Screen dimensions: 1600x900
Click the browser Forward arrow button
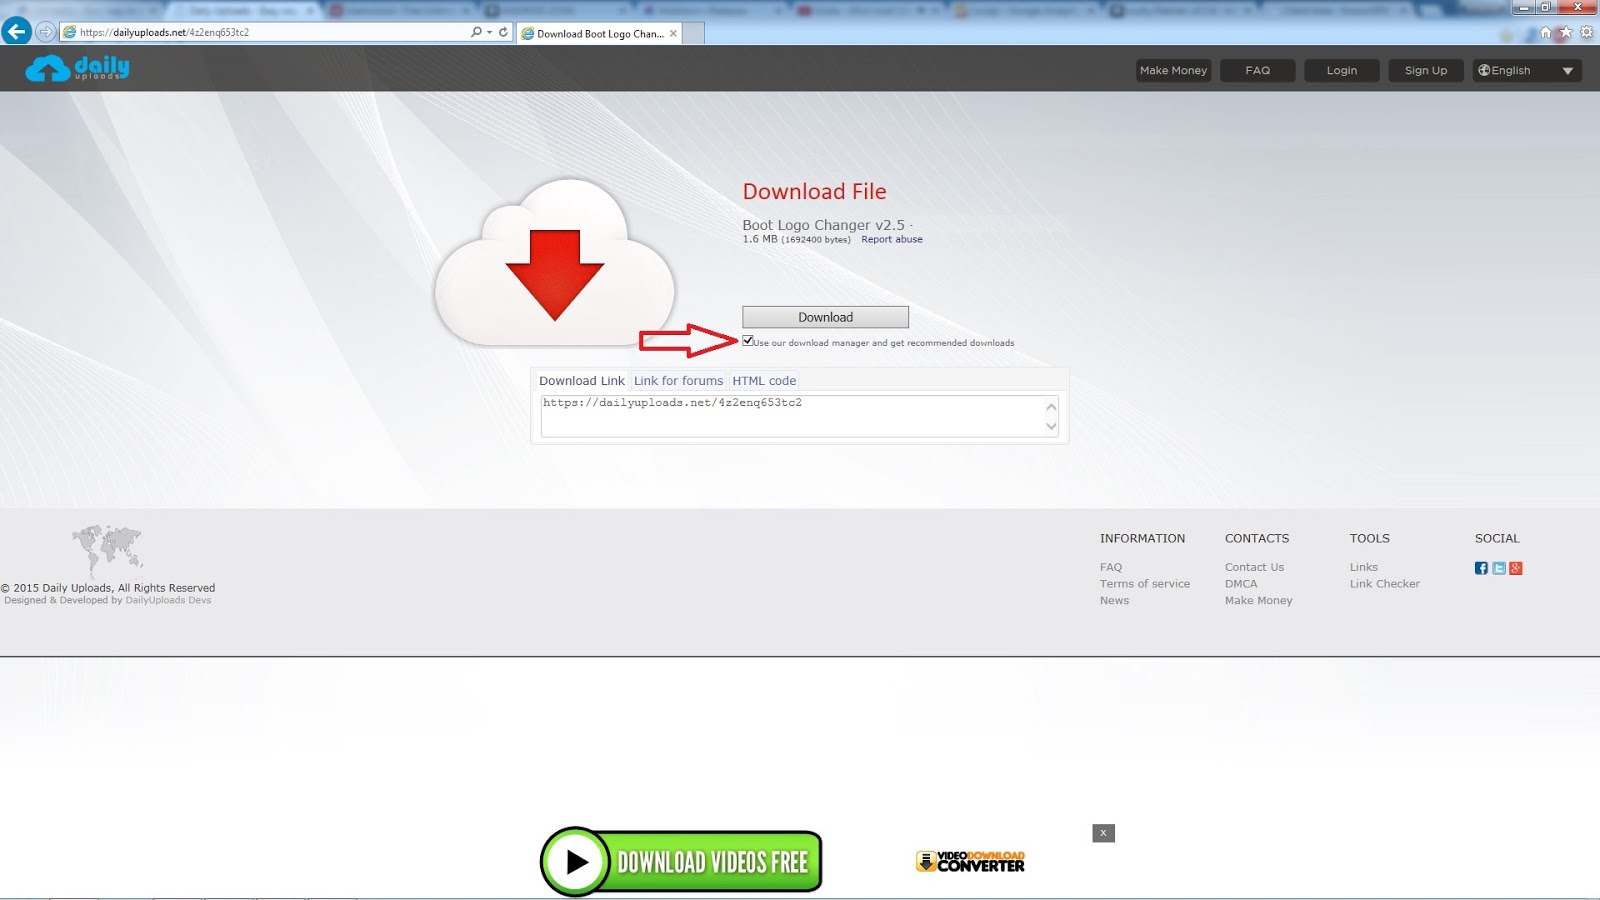click(x=45, y=32)
